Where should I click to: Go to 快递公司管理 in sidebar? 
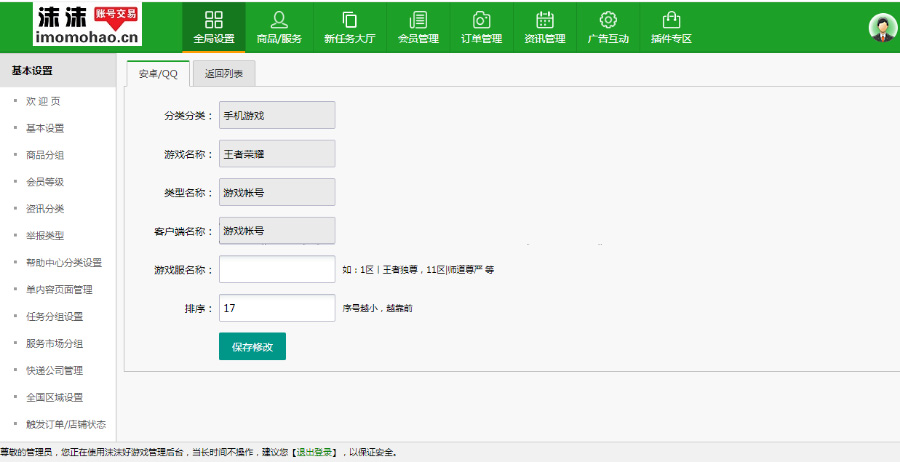click(x=54, y=371)
